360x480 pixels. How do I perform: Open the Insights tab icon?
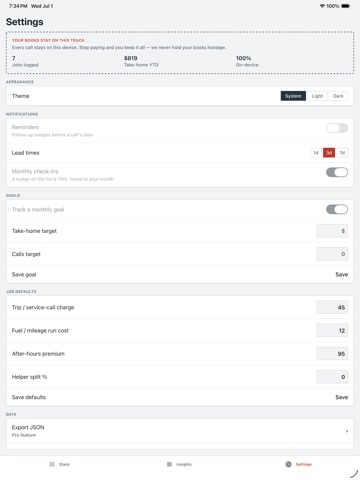(169, 464)
